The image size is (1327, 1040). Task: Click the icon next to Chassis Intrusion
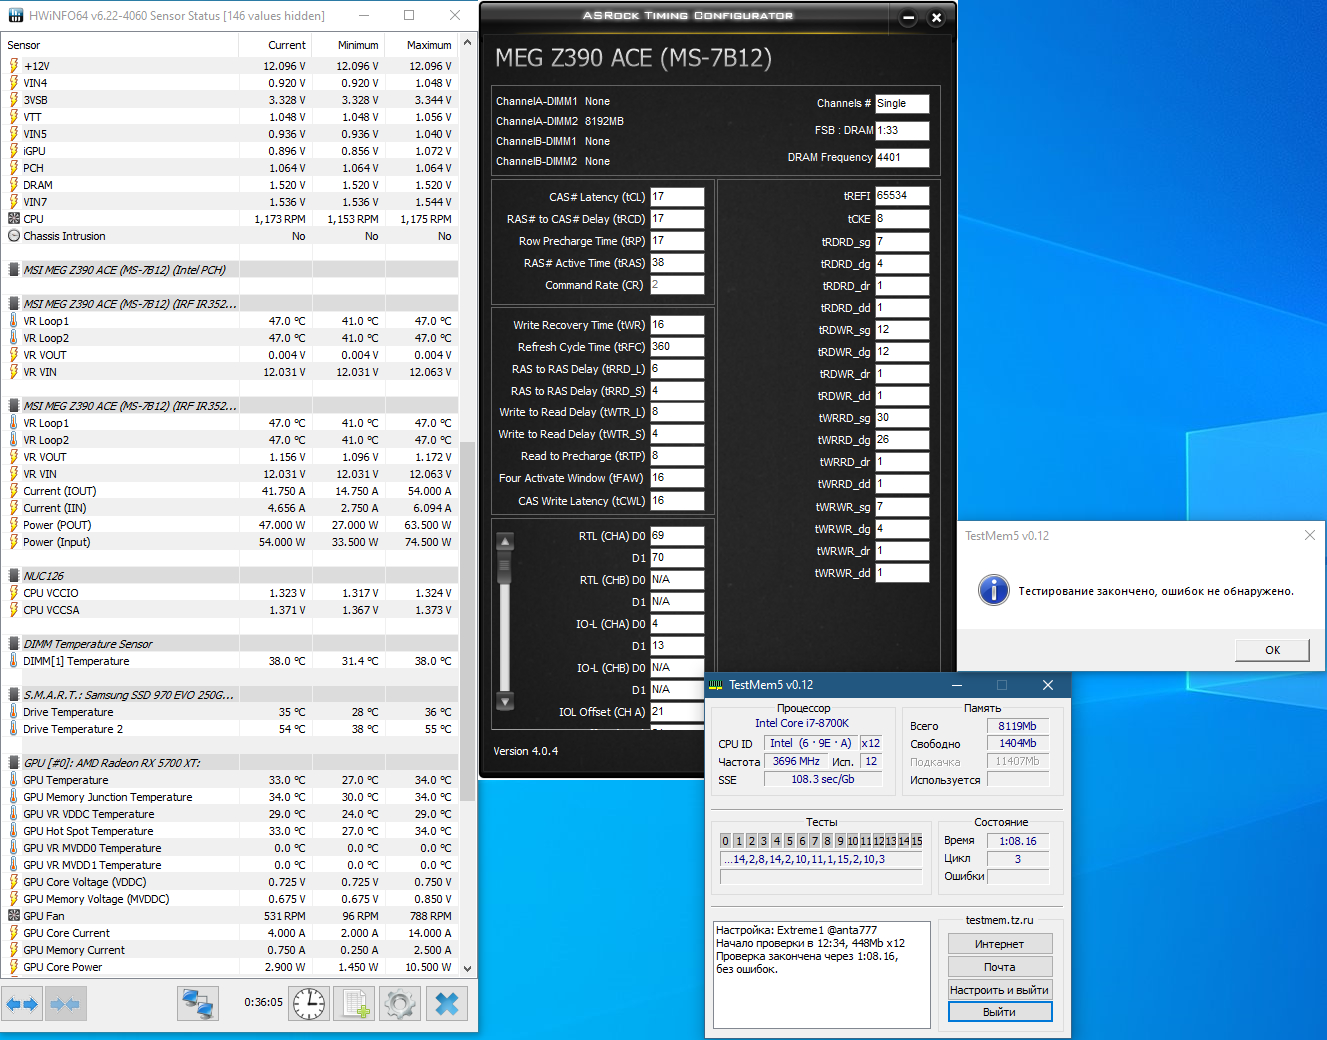pos(14,236)
